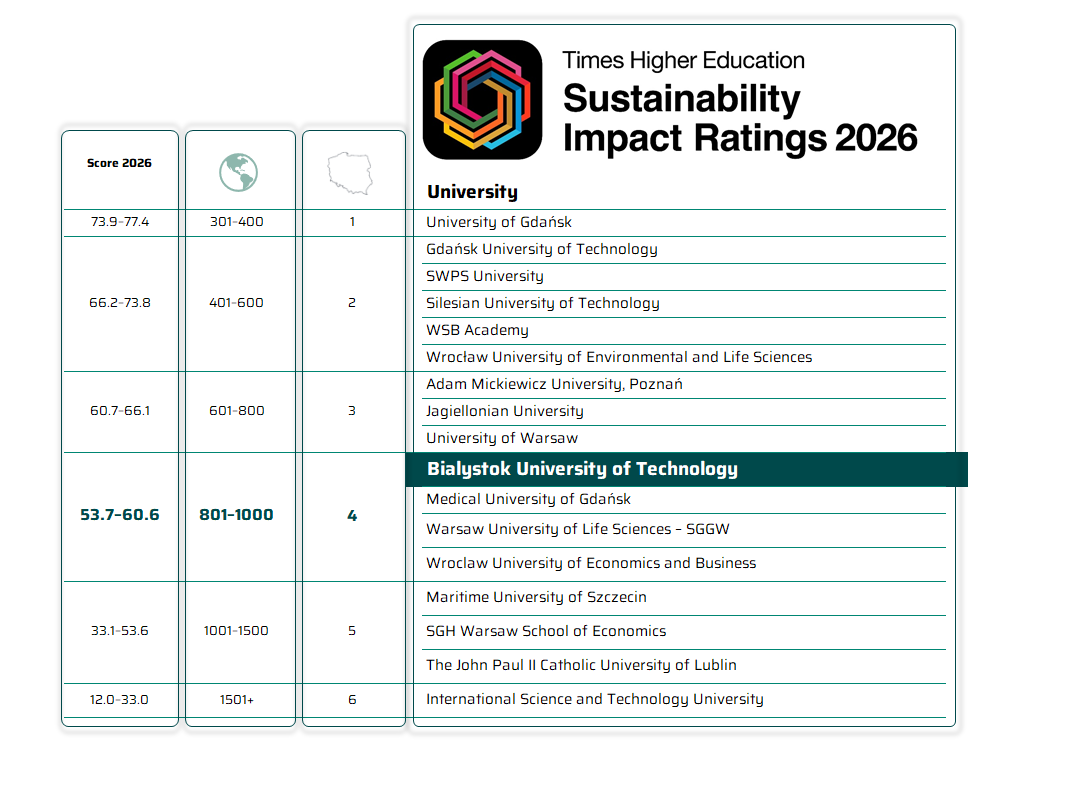Select the score range 60.7–66.1
Viewport: 1090px width, 799px height.
coord(120,410)
